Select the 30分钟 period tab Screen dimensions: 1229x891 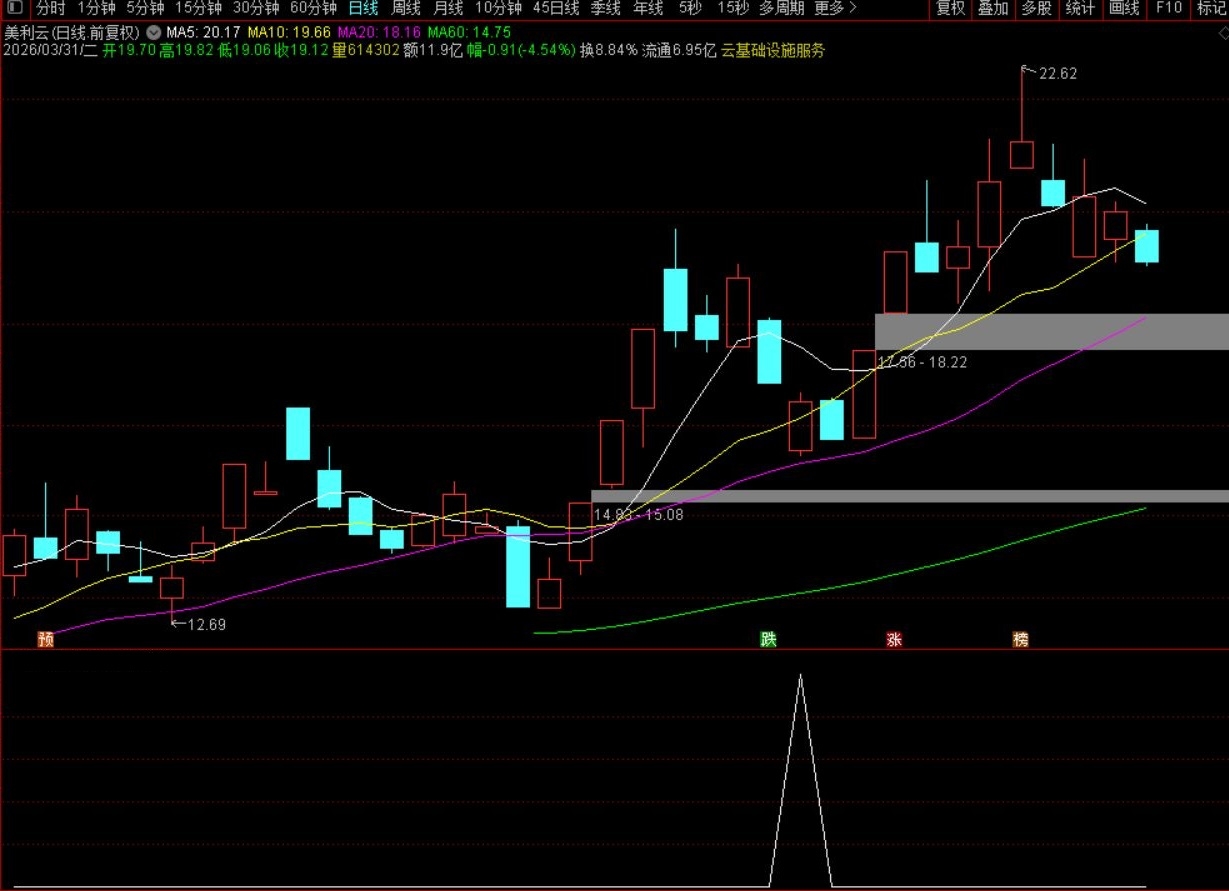click(256, 8)
